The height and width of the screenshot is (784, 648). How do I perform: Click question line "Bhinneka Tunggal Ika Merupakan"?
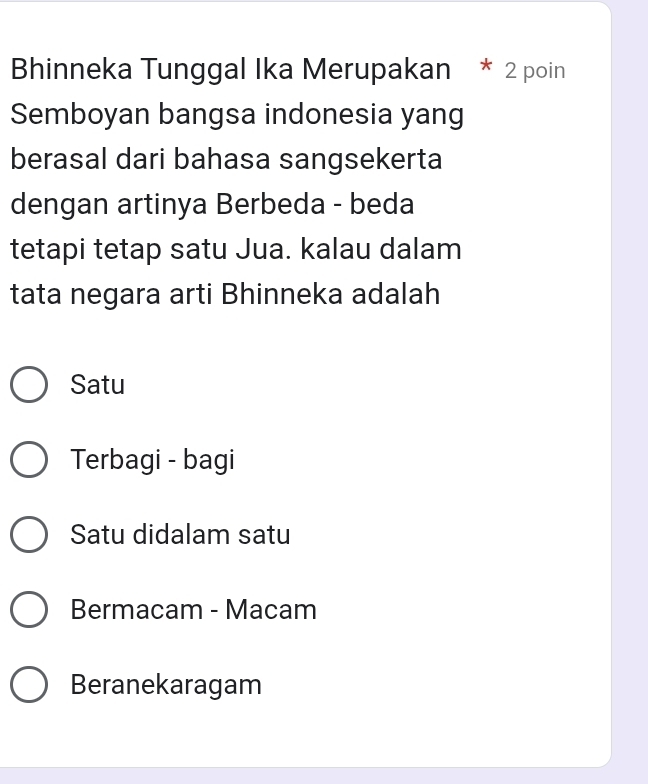pyautogui.click(x=230, y=71)
